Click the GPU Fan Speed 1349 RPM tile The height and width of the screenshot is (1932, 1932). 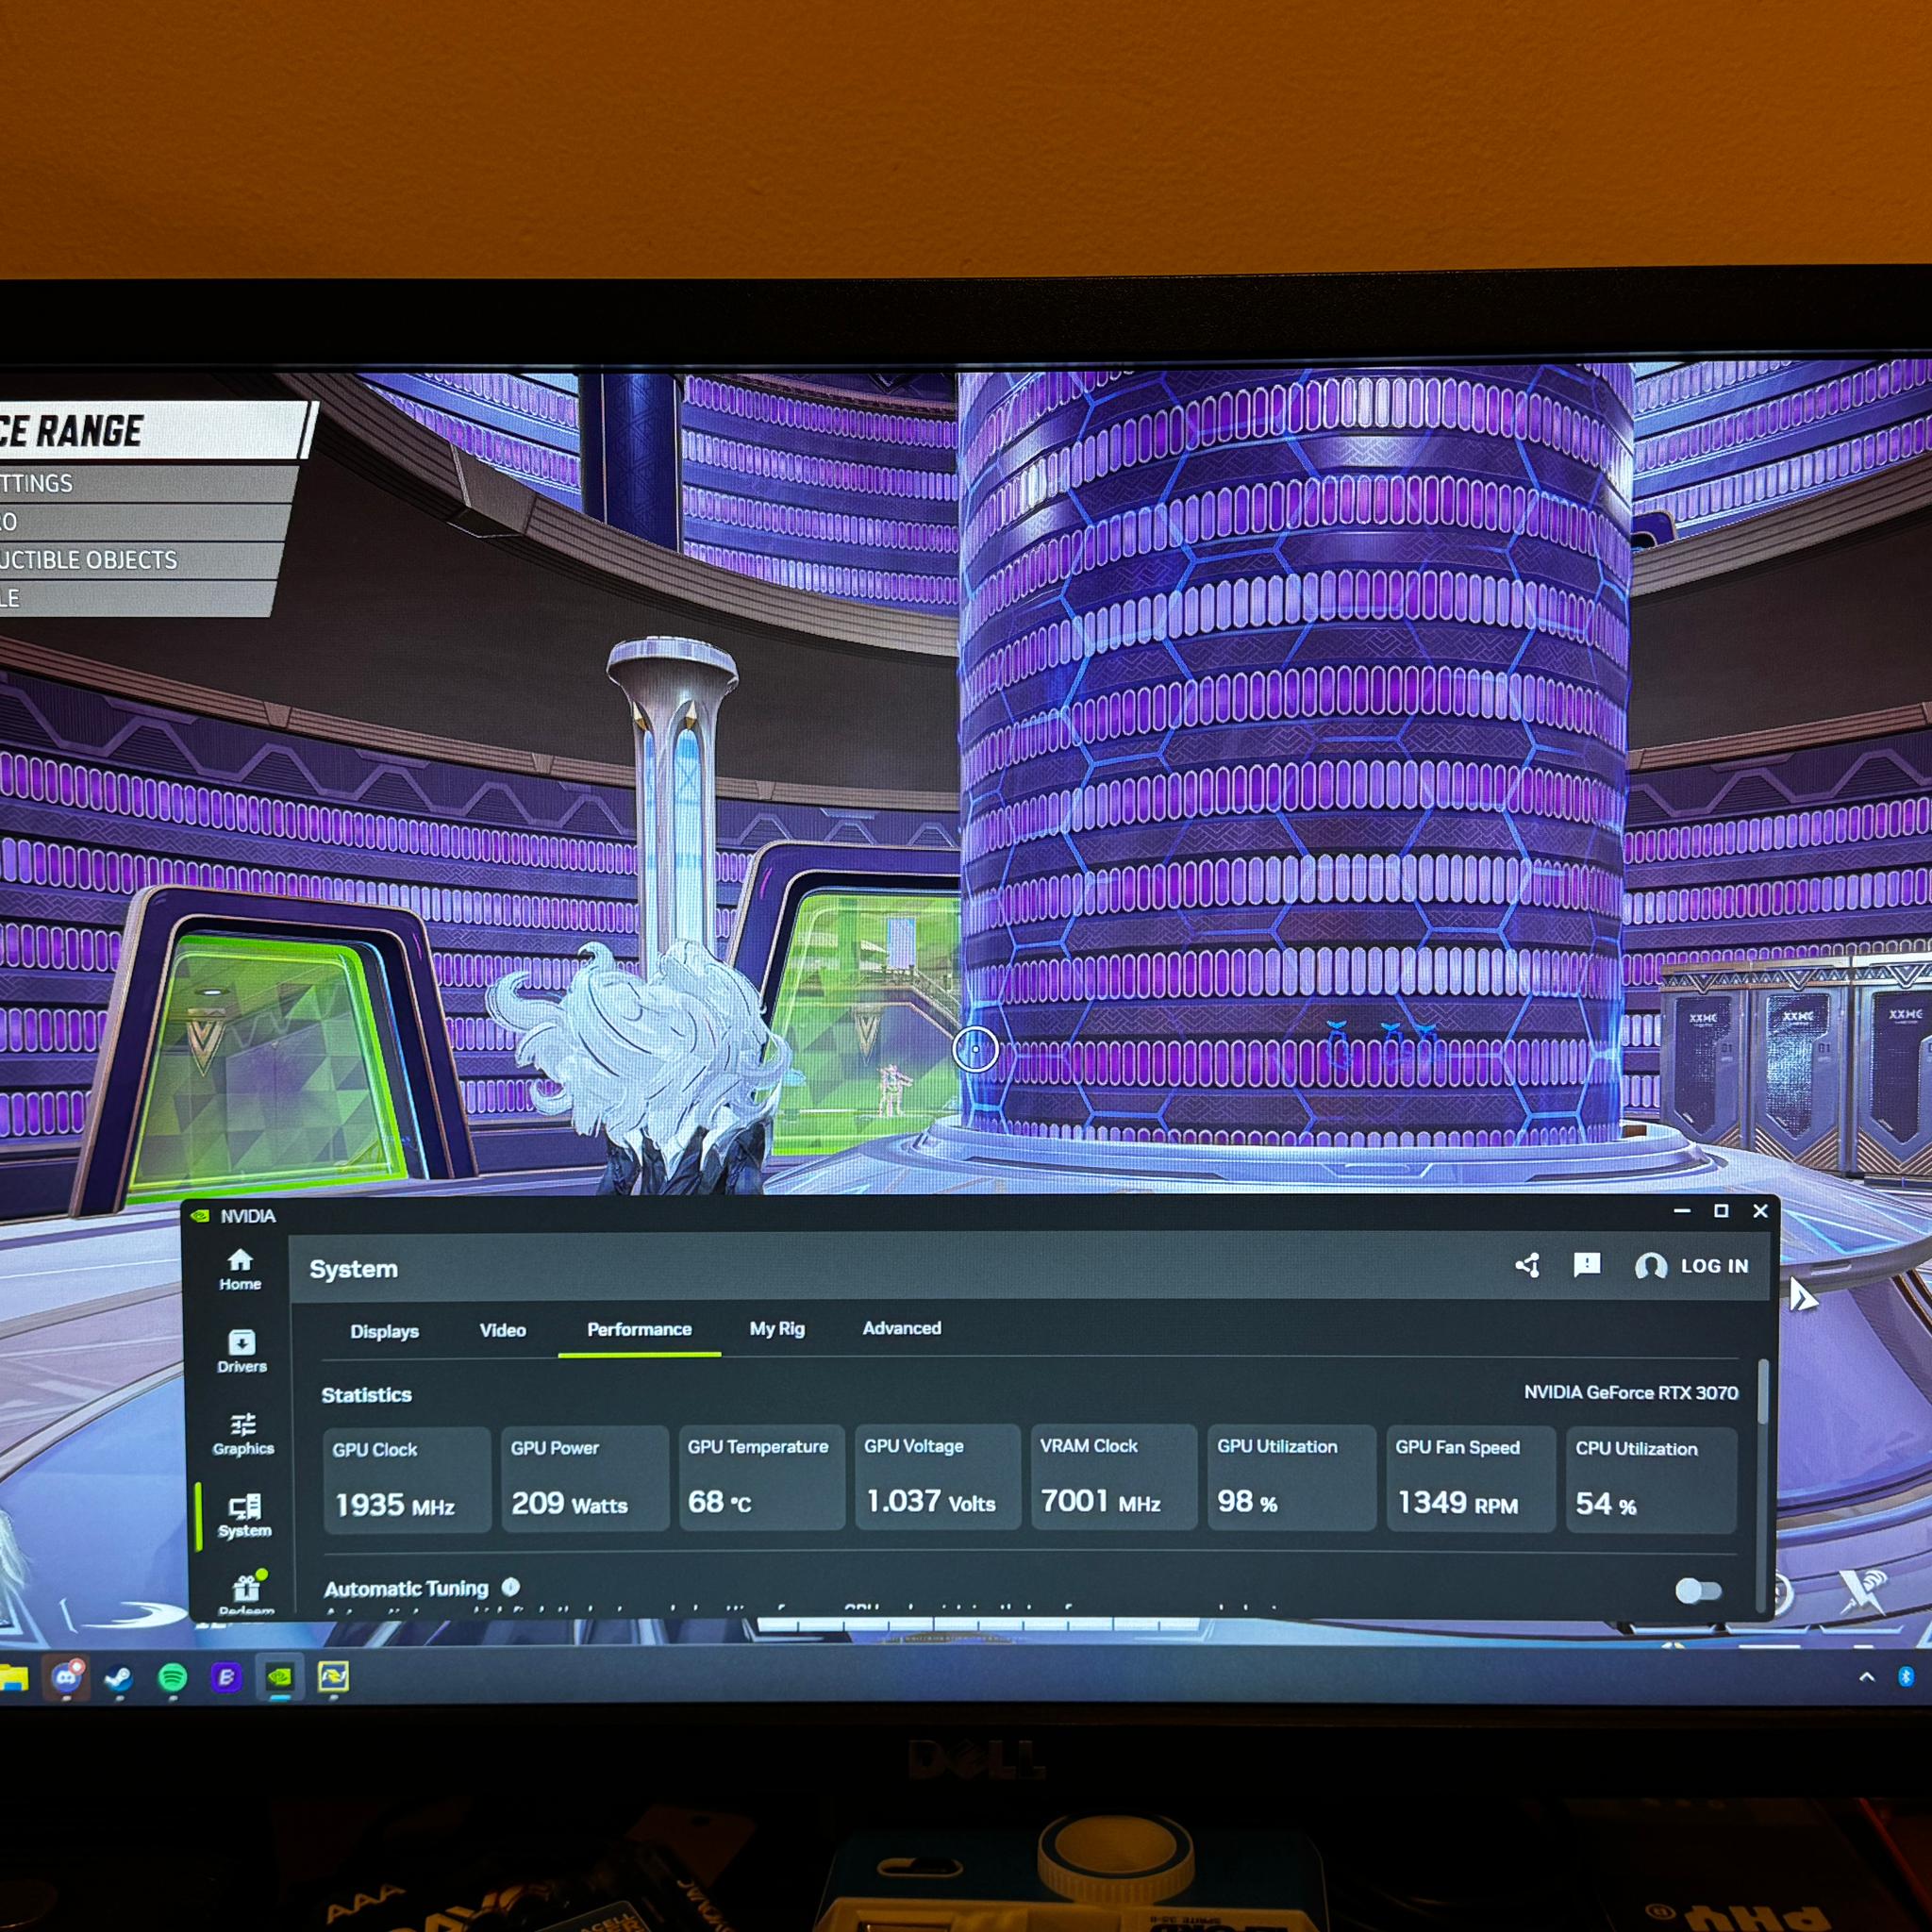1471,1479
